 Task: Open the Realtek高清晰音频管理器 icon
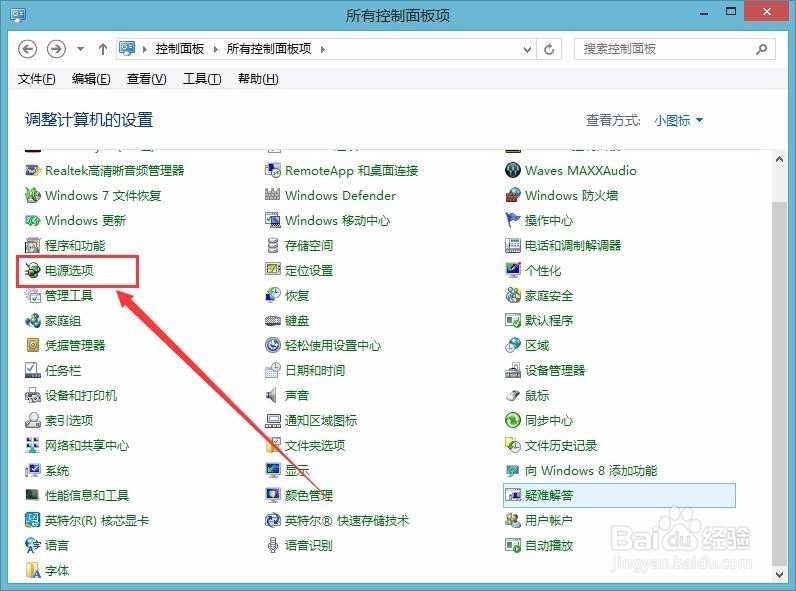coord(33,171)
